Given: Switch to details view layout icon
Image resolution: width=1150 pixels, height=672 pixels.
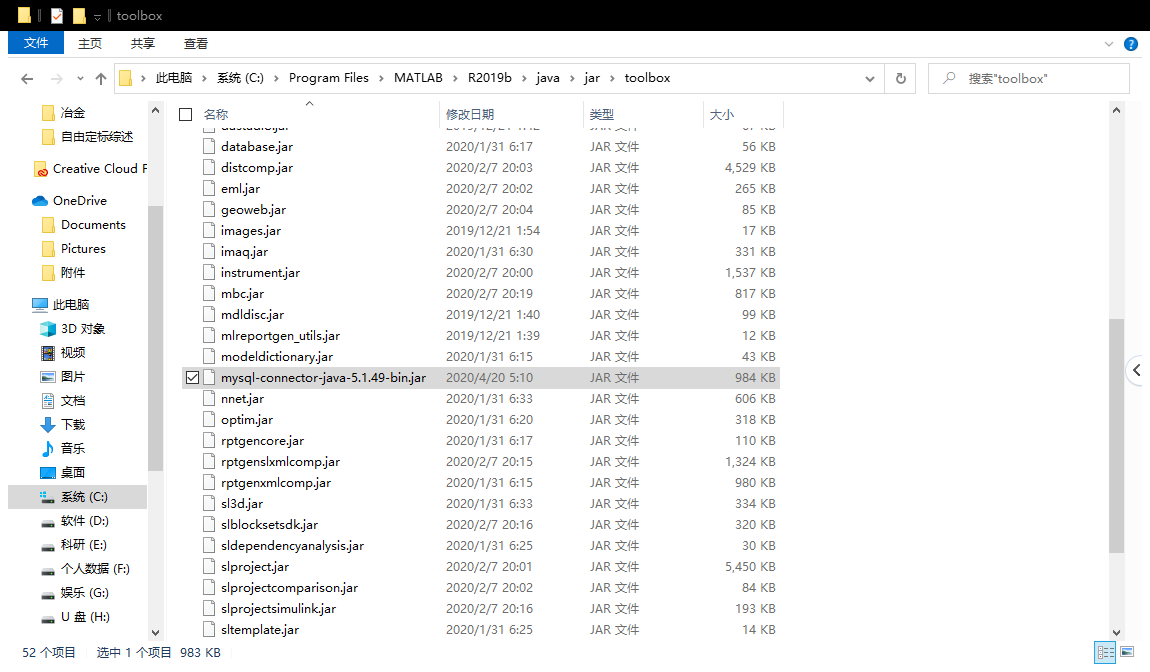Looking at the screenshot, I should coord(1105,652).
